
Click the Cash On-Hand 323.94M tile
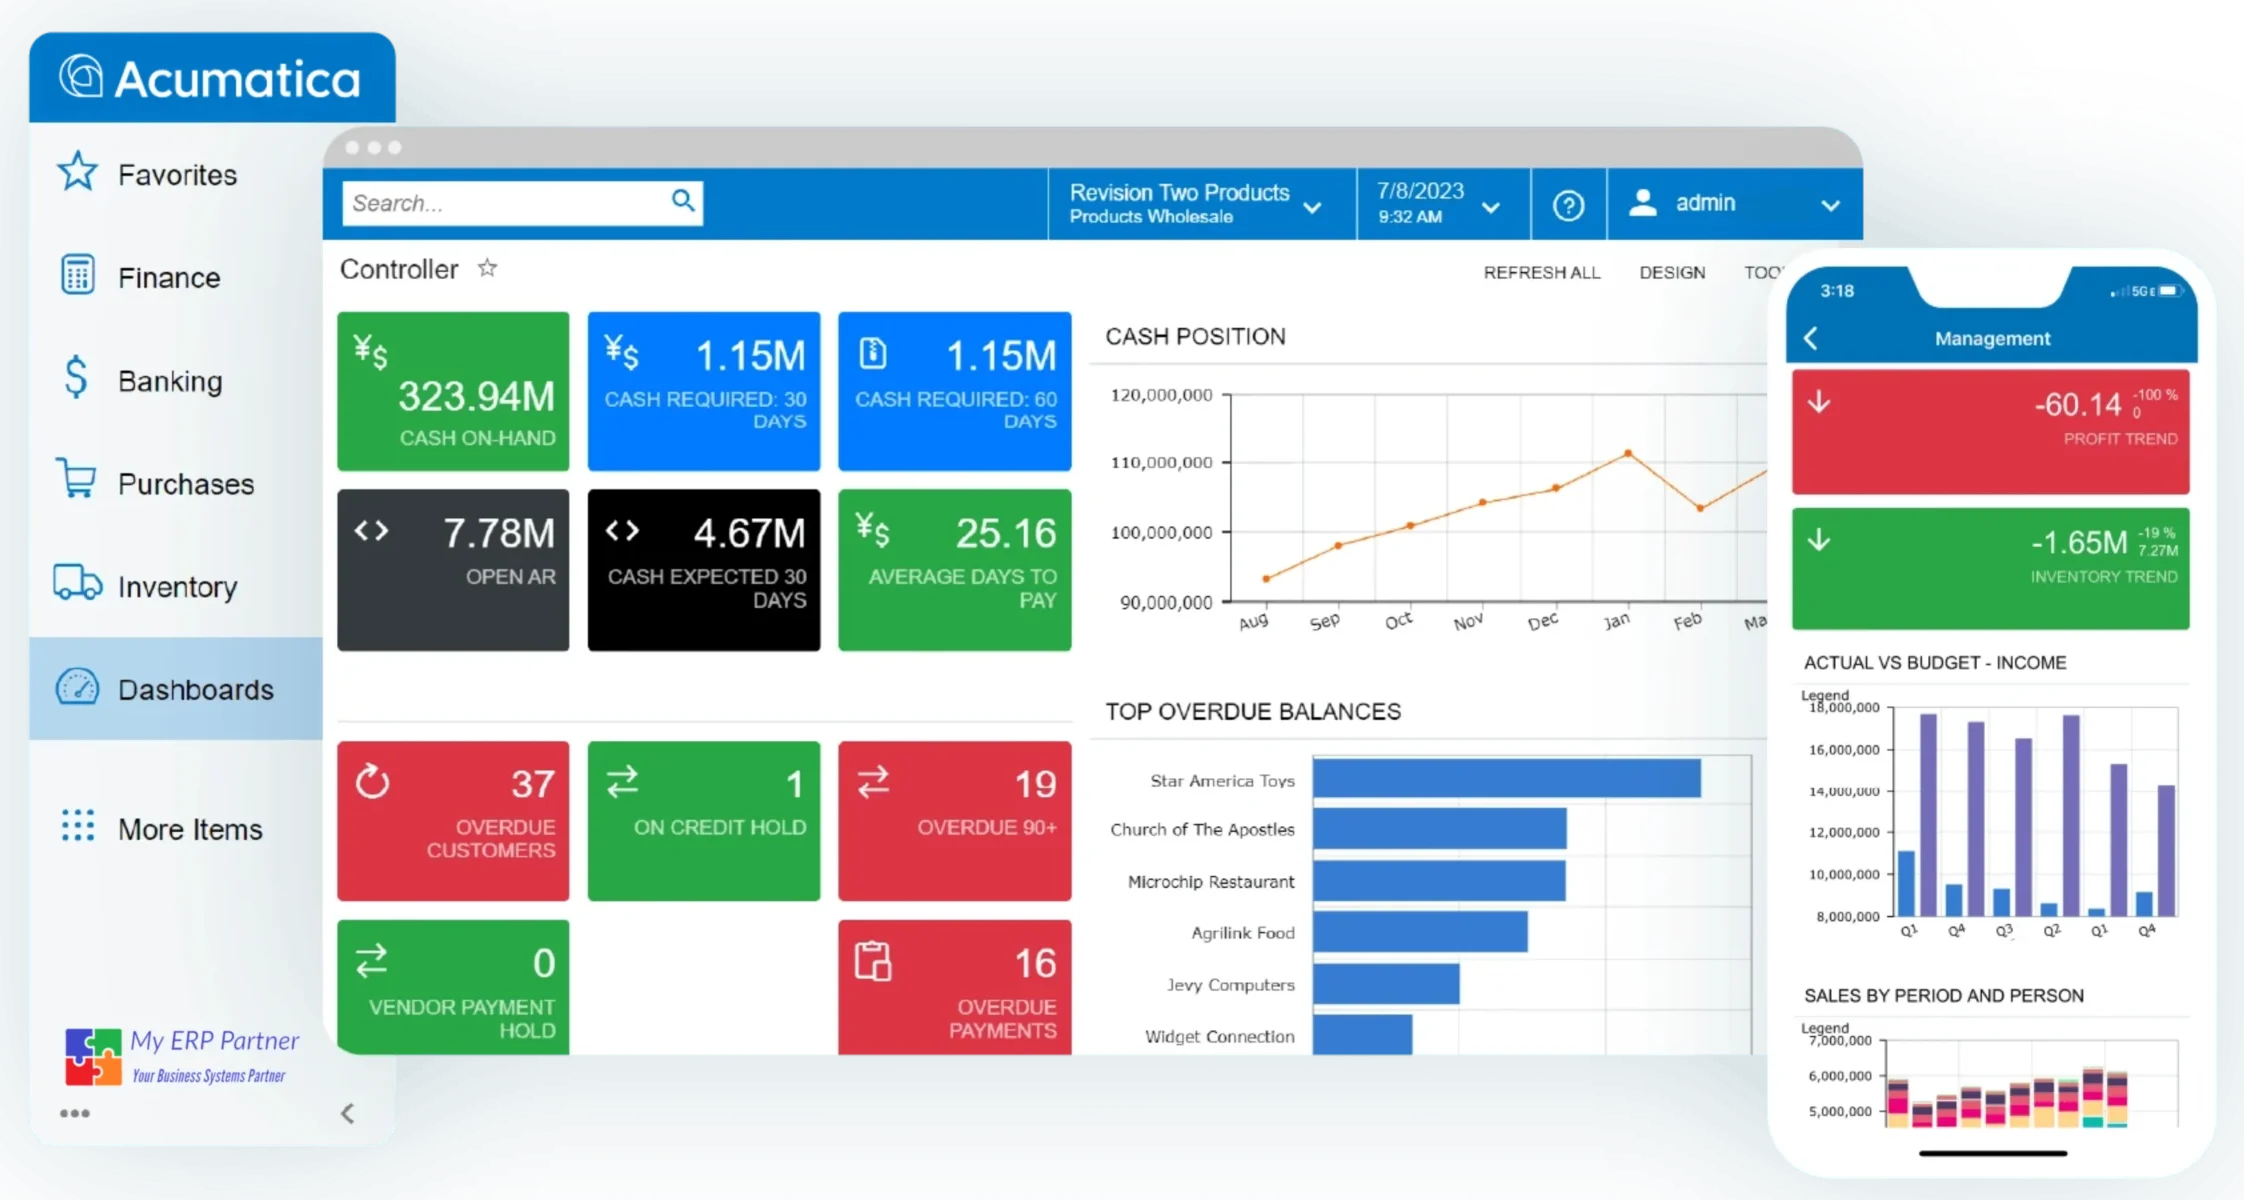(453, 391)
